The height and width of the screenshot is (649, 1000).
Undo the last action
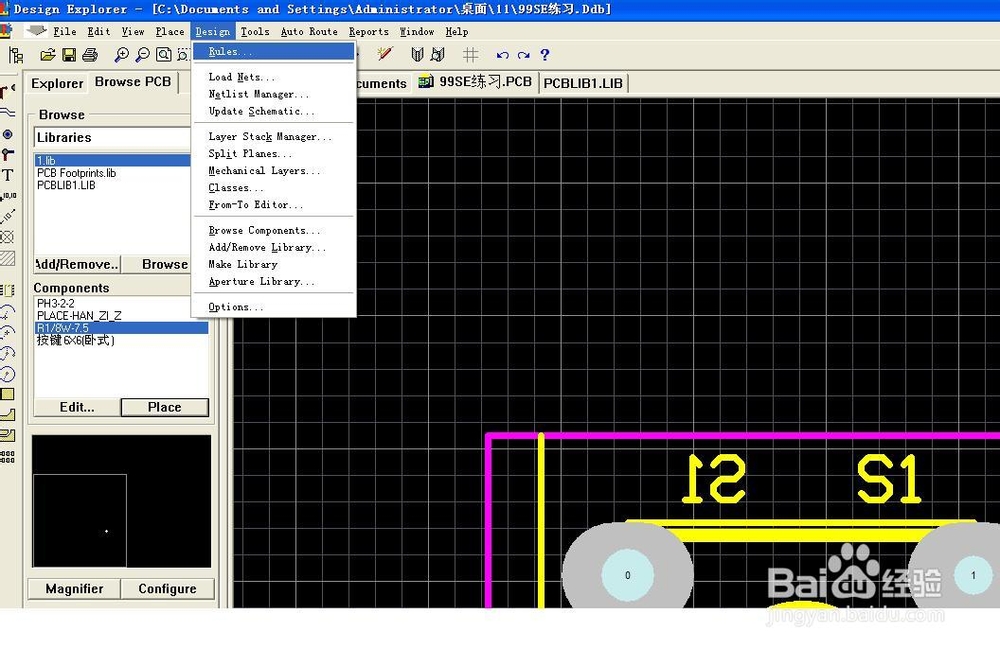pos(503,55)
